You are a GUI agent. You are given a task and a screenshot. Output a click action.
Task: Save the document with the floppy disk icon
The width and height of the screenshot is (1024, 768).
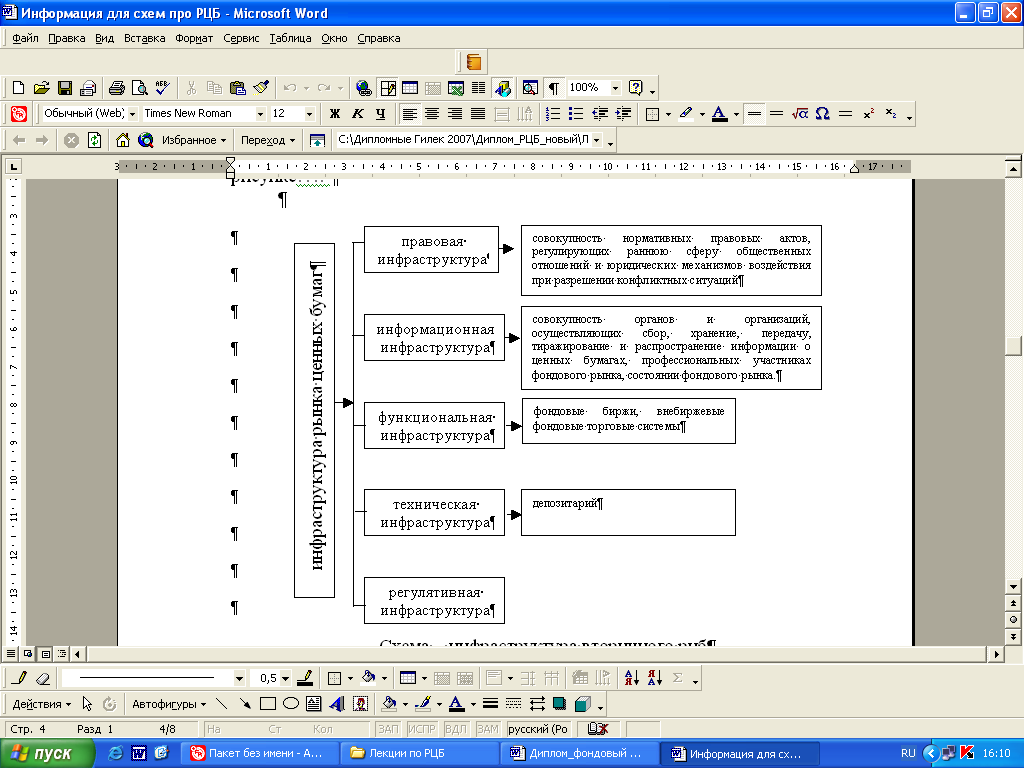tap(65, 88)
